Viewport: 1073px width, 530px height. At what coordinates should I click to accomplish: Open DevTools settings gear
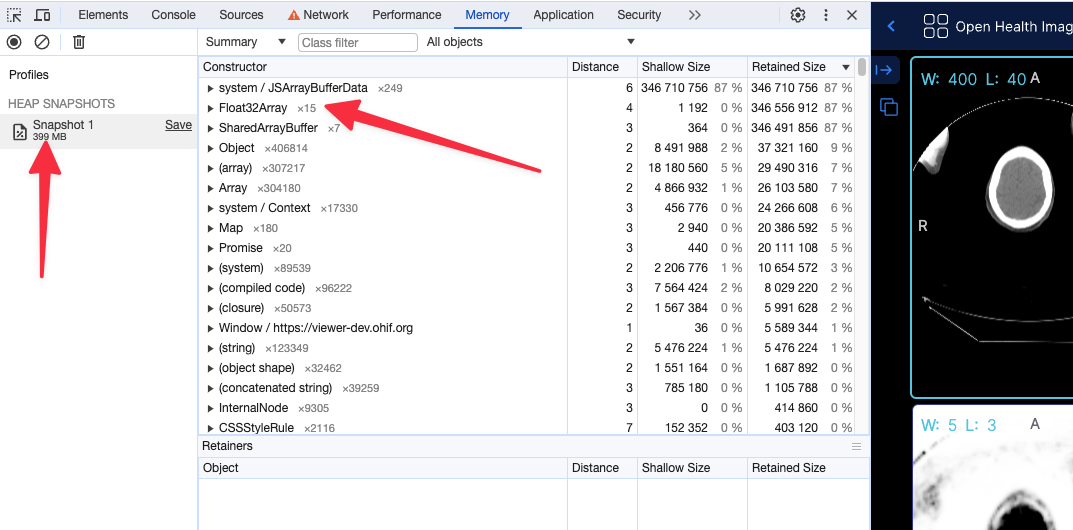point(798,15)
